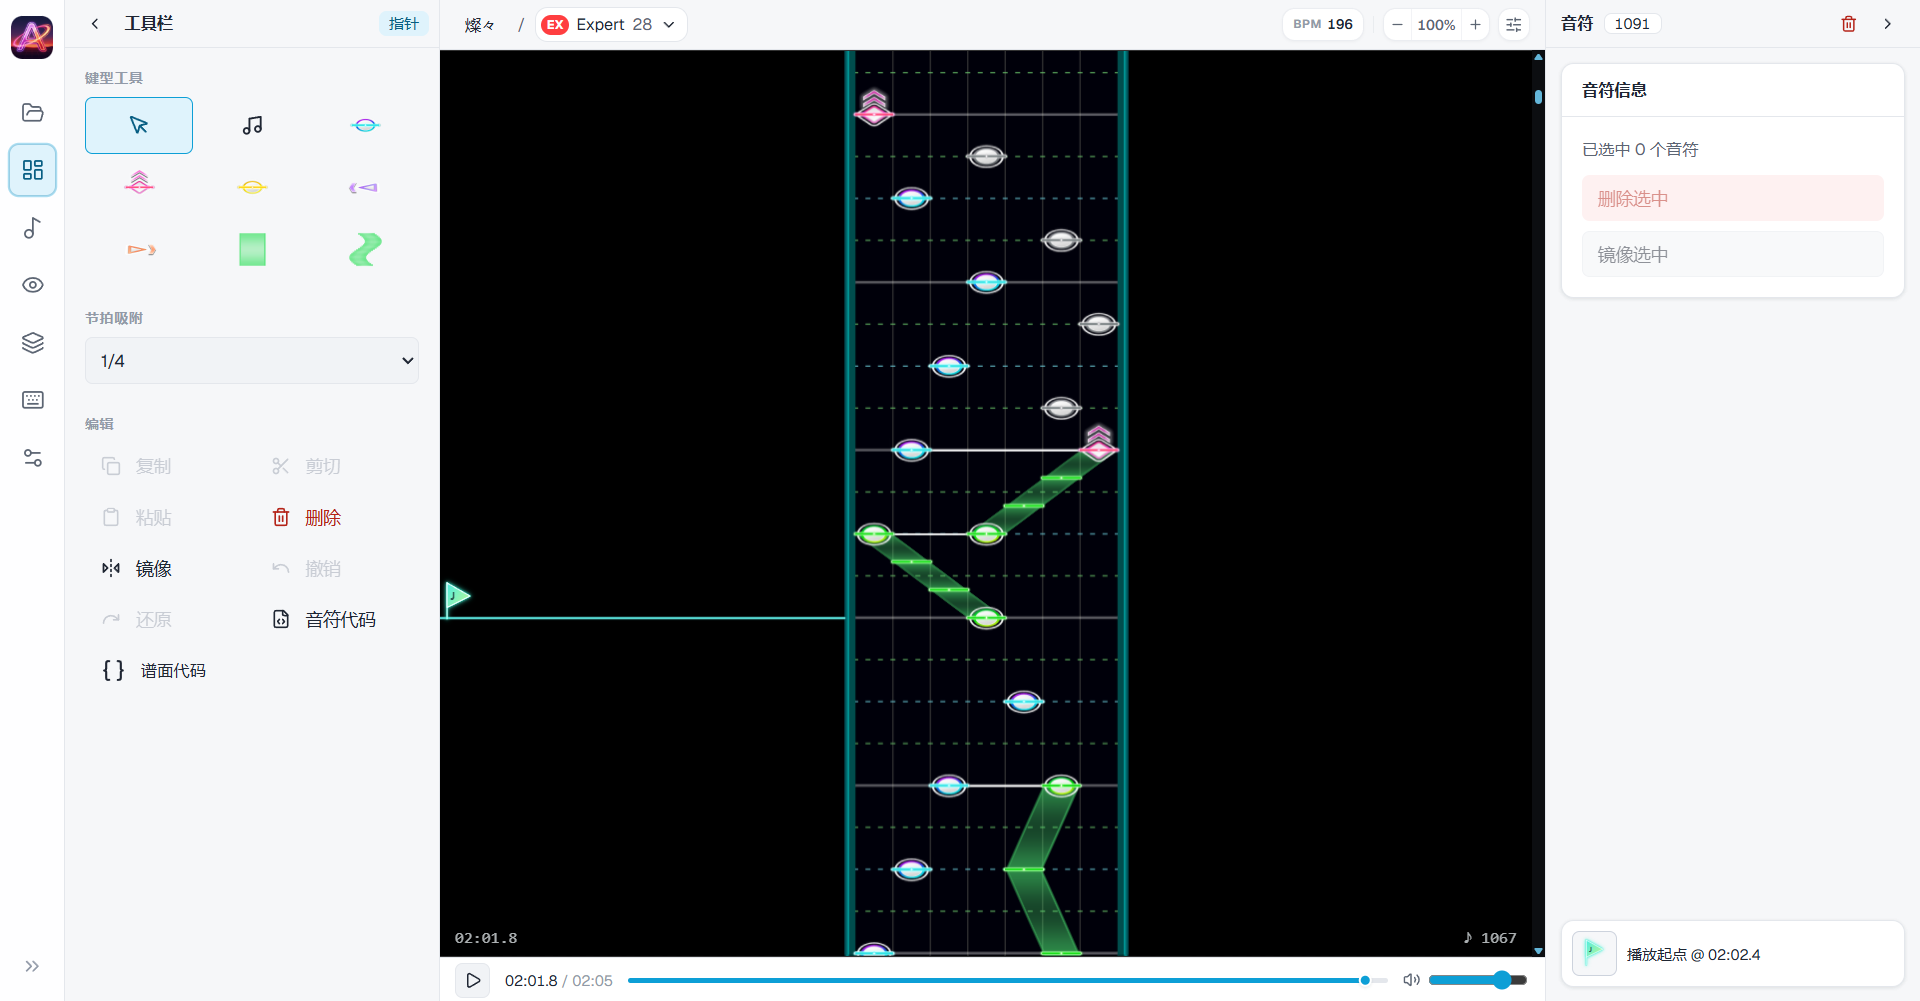Zoom in with the plus button
The image size is (1920, 1001).
click(1475, 25)
